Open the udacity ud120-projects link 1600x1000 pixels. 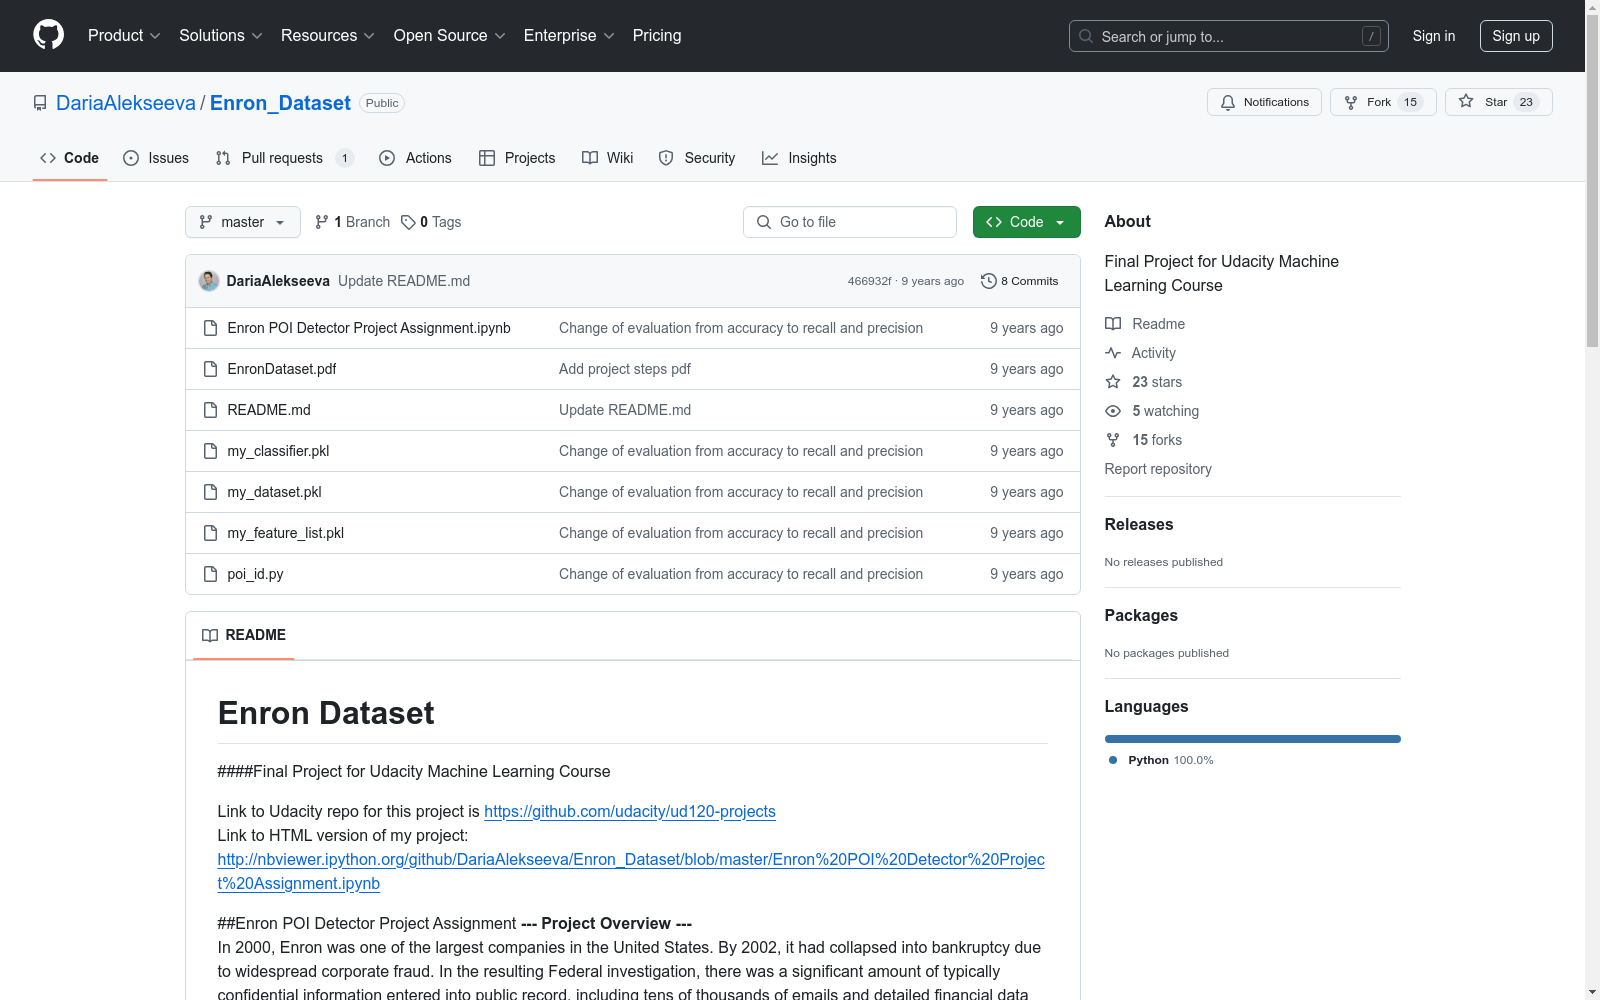pos(630,811)
